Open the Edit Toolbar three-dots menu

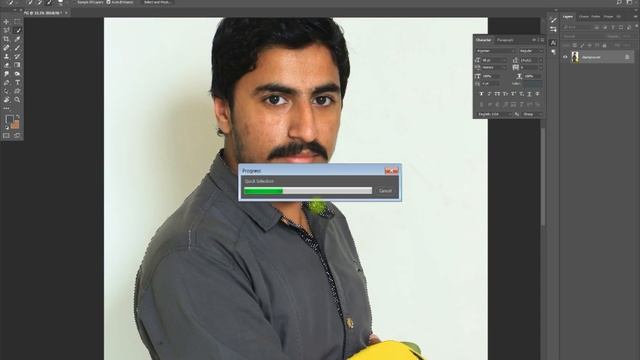pos(6,109)
